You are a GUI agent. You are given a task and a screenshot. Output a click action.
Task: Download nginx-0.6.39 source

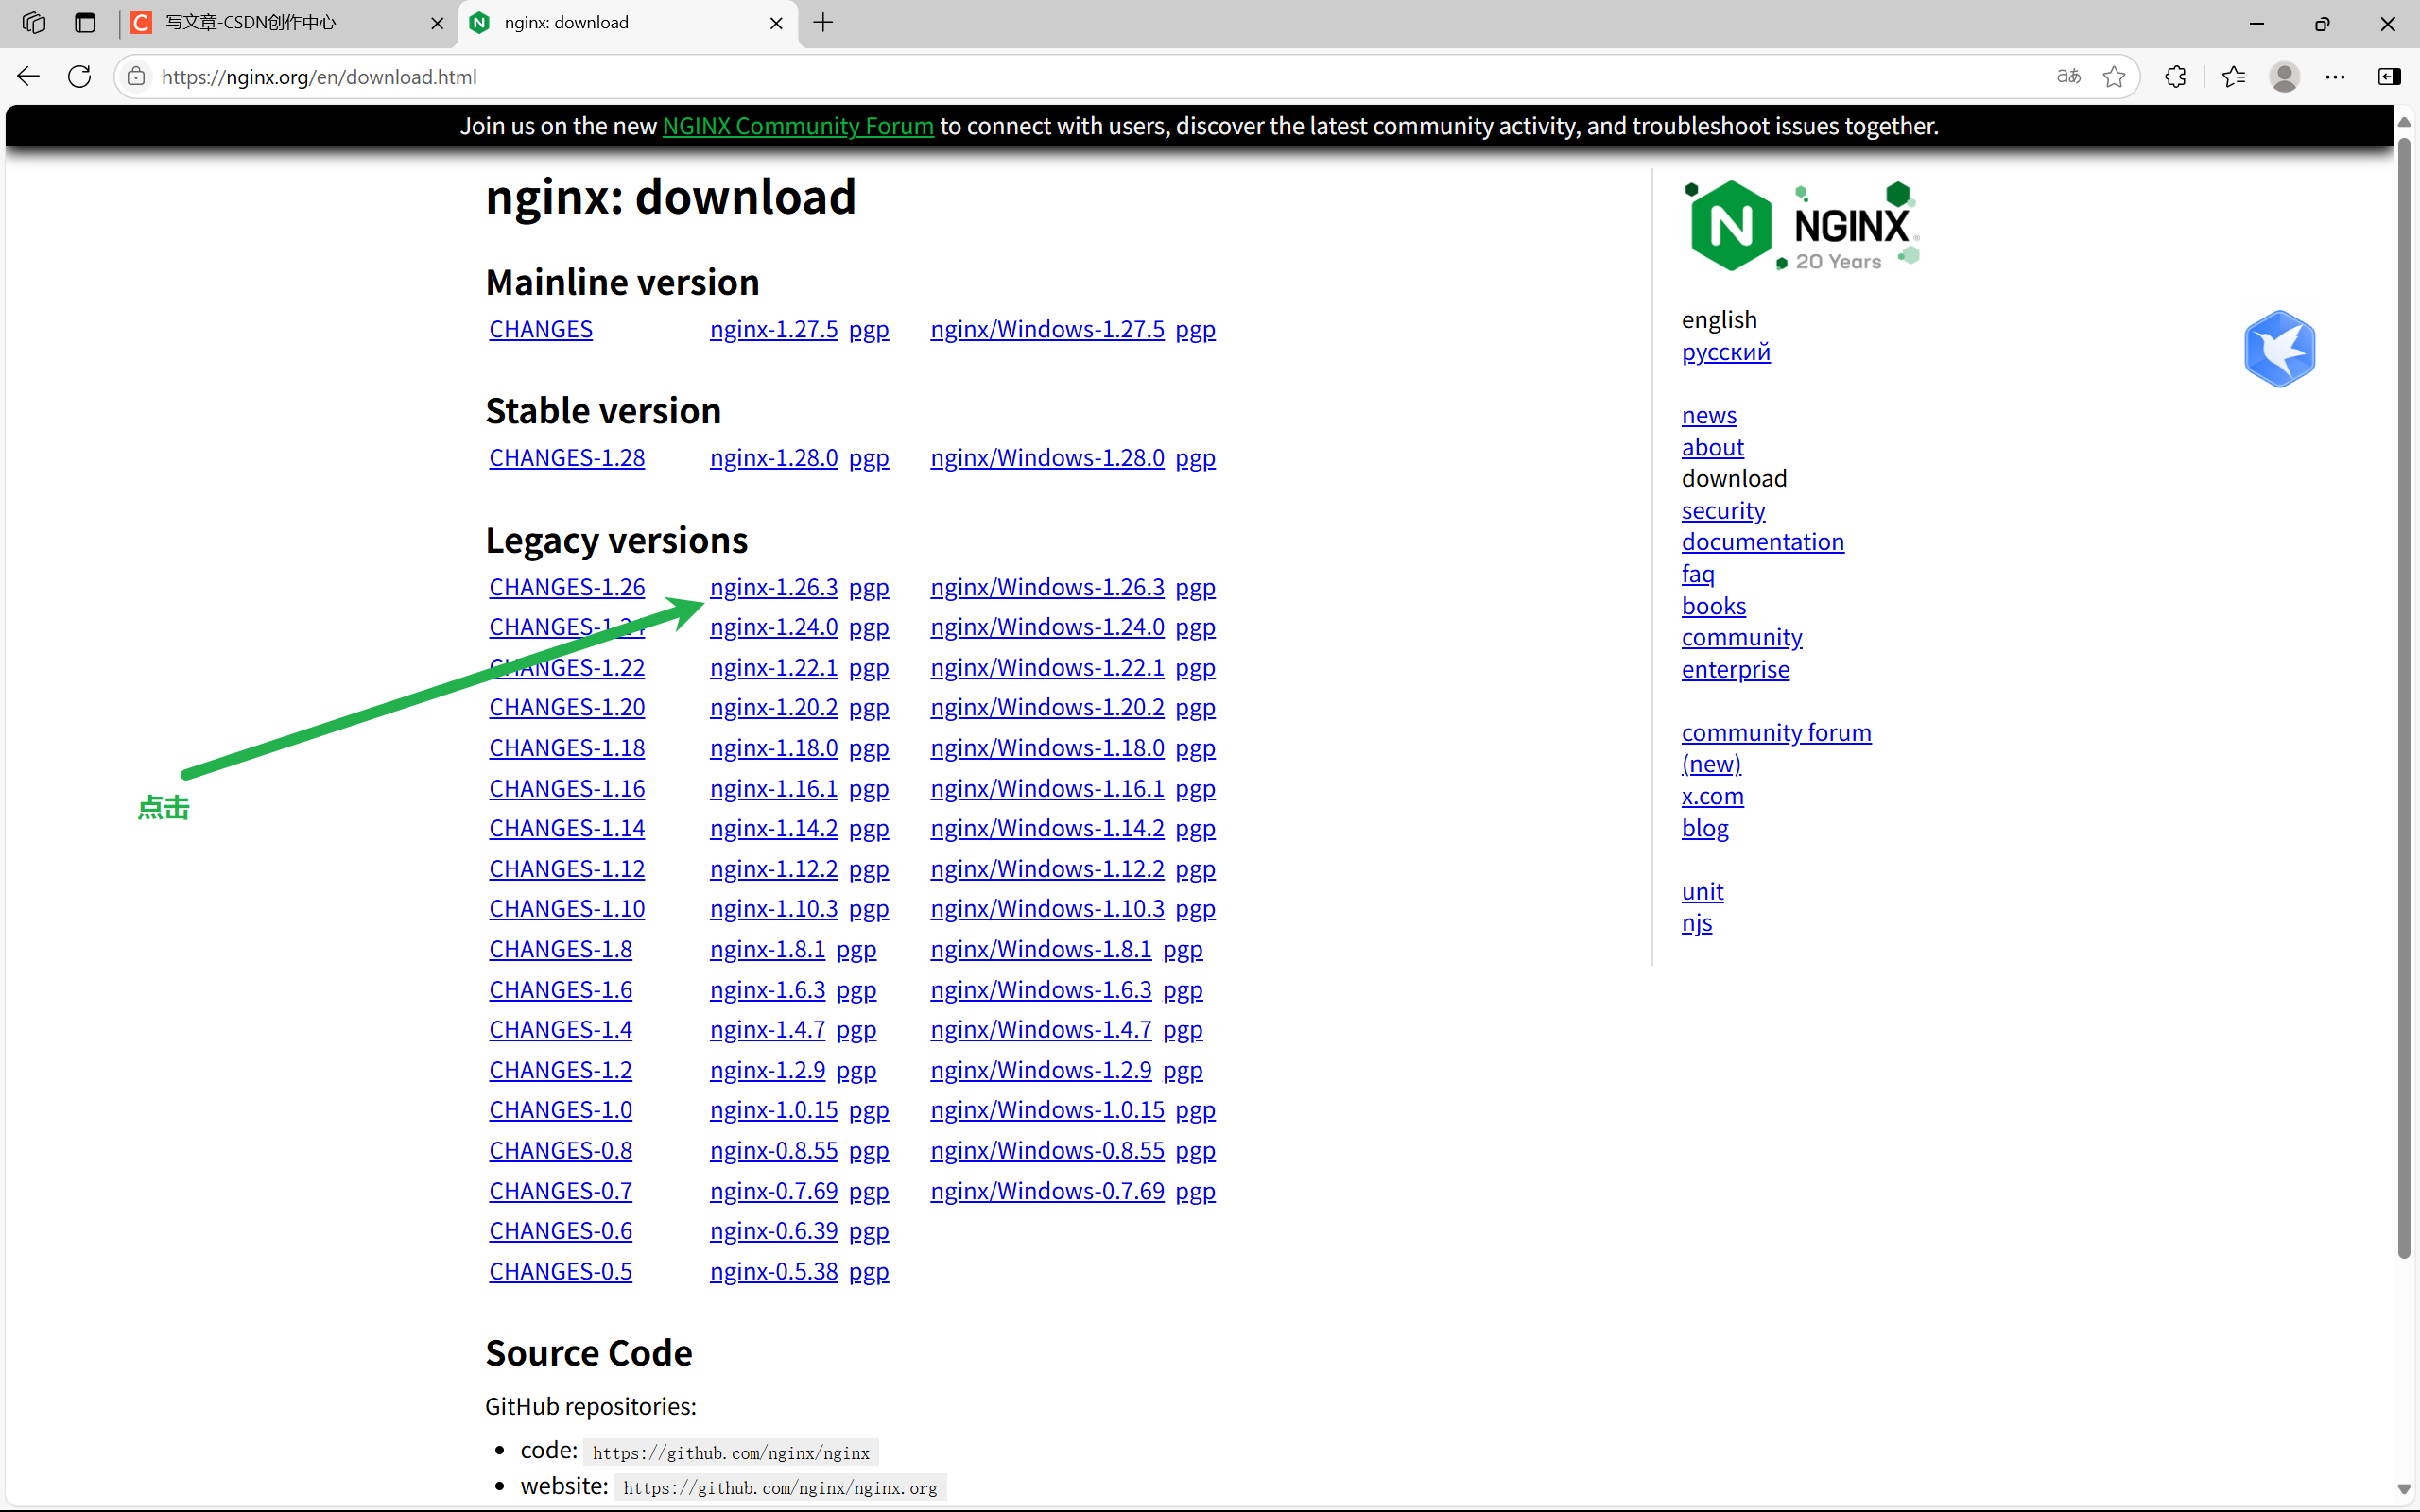pyautogui.click(x=774, y=1231)
